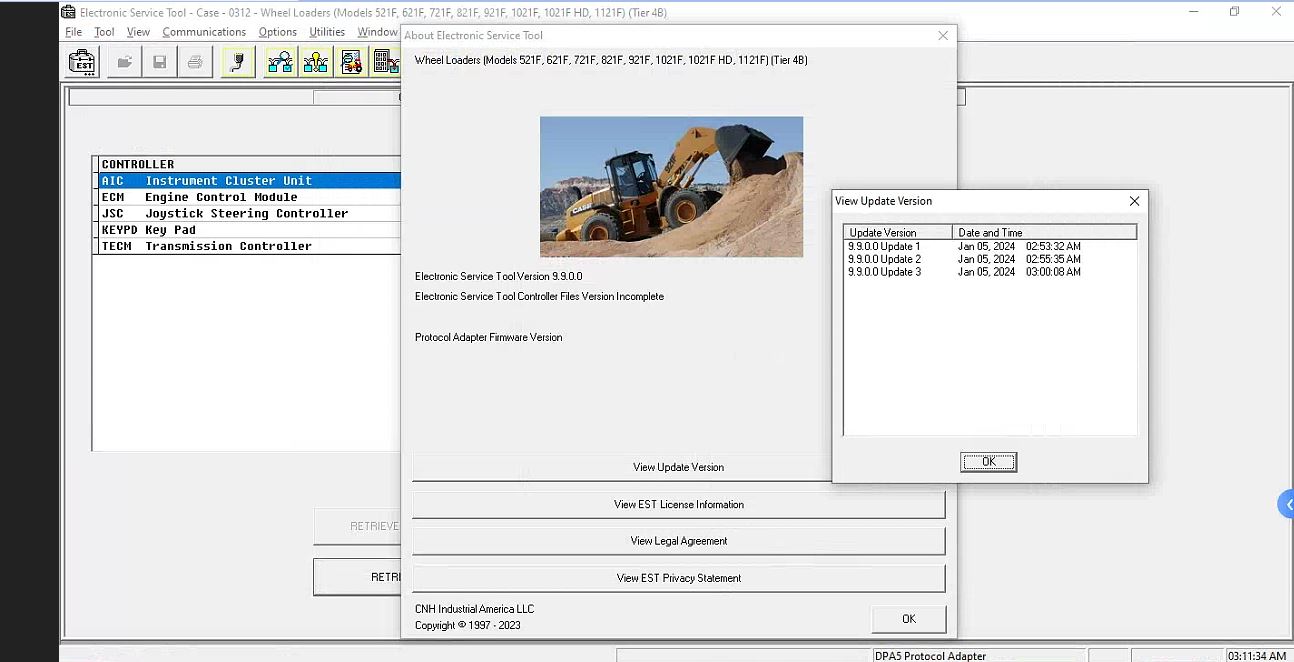Click the network lightbulb toolbar icon
This screenshot has height=662, width=1294.
point(316,63)
